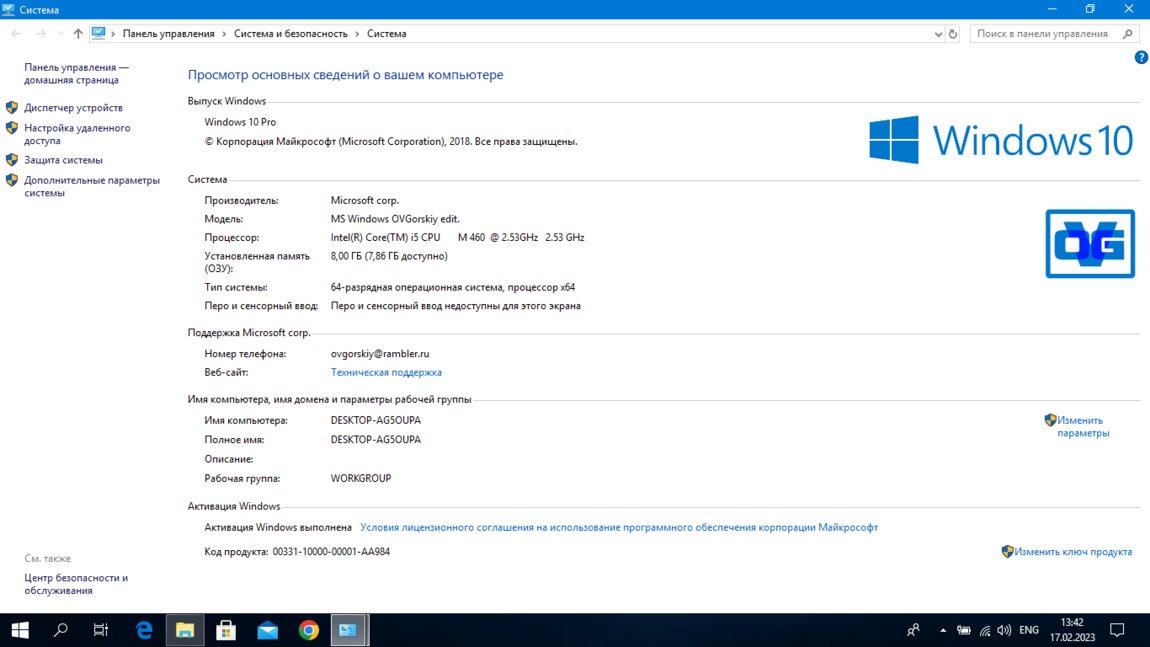Open the ENG input language selector
This screenshot has height=647, width=1150.
coord(1029,631)
